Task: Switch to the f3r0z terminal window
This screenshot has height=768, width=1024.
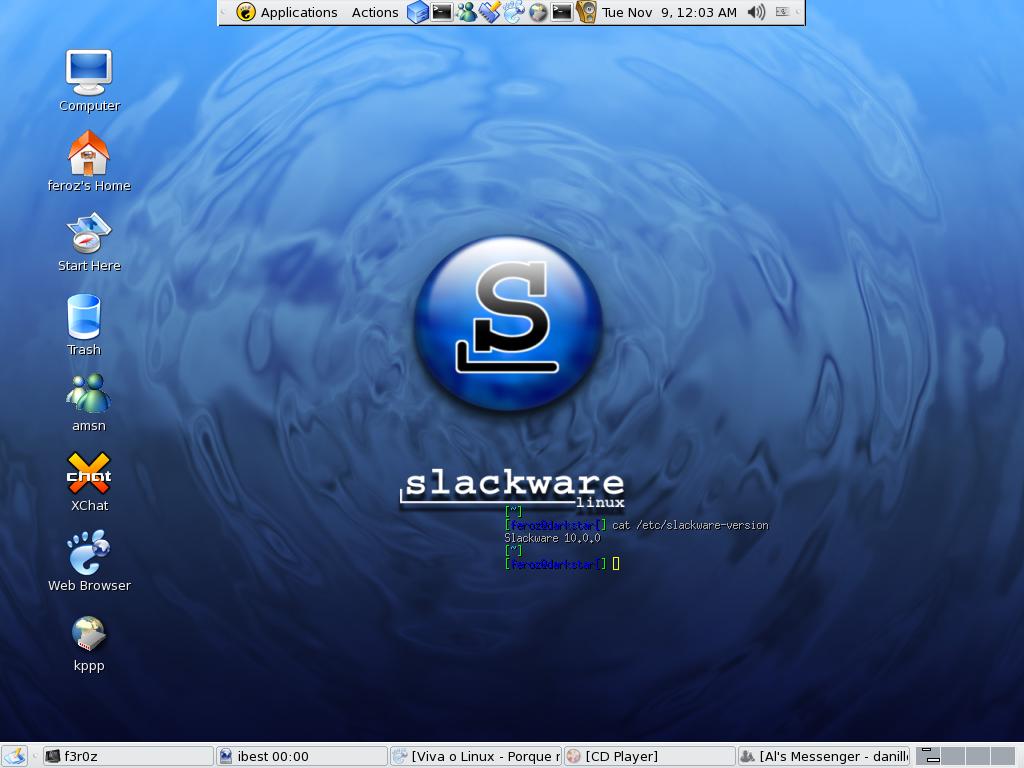Action: 128,756
